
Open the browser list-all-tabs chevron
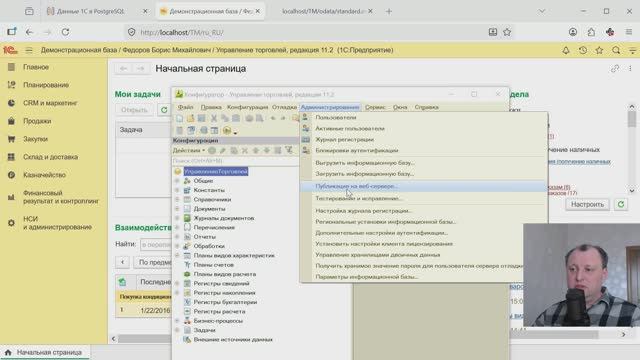pos(542,11)
